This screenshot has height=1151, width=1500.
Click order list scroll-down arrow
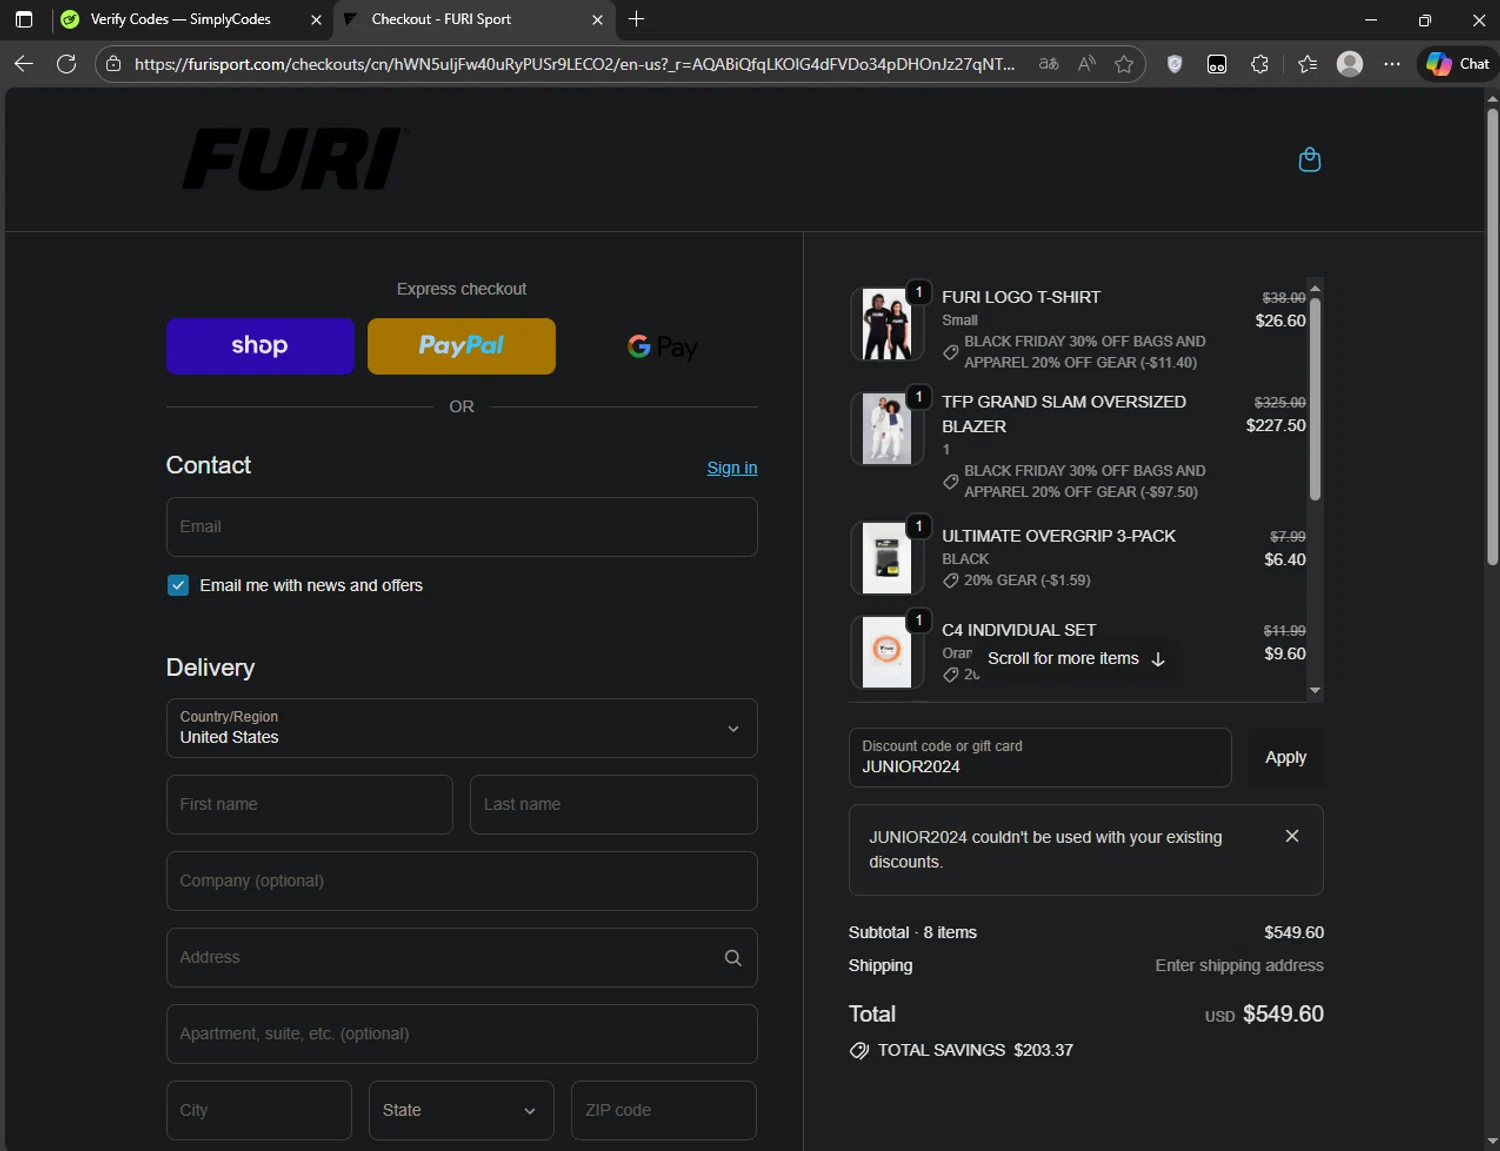click(x=1315, y=691)
